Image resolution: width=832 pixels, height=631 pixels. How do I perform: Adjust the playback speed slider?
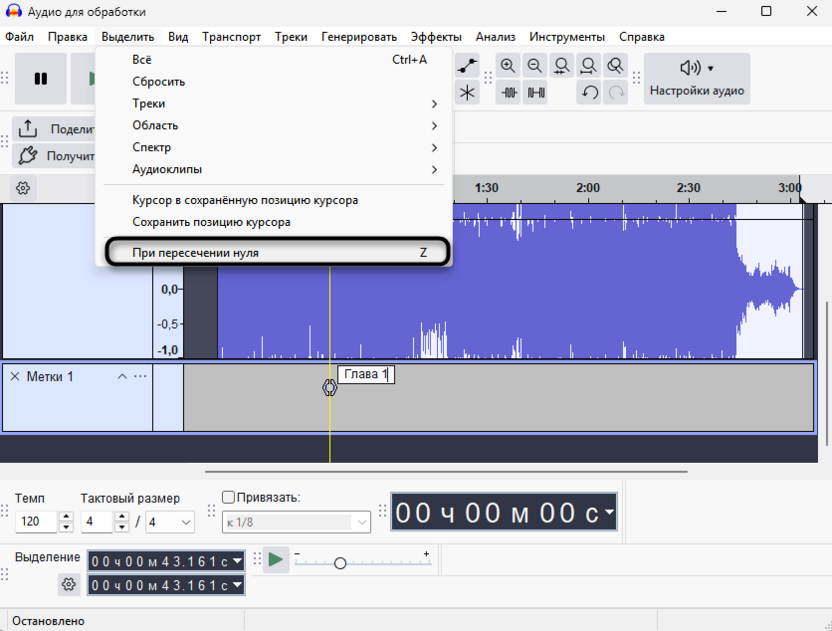pos(341,562)
